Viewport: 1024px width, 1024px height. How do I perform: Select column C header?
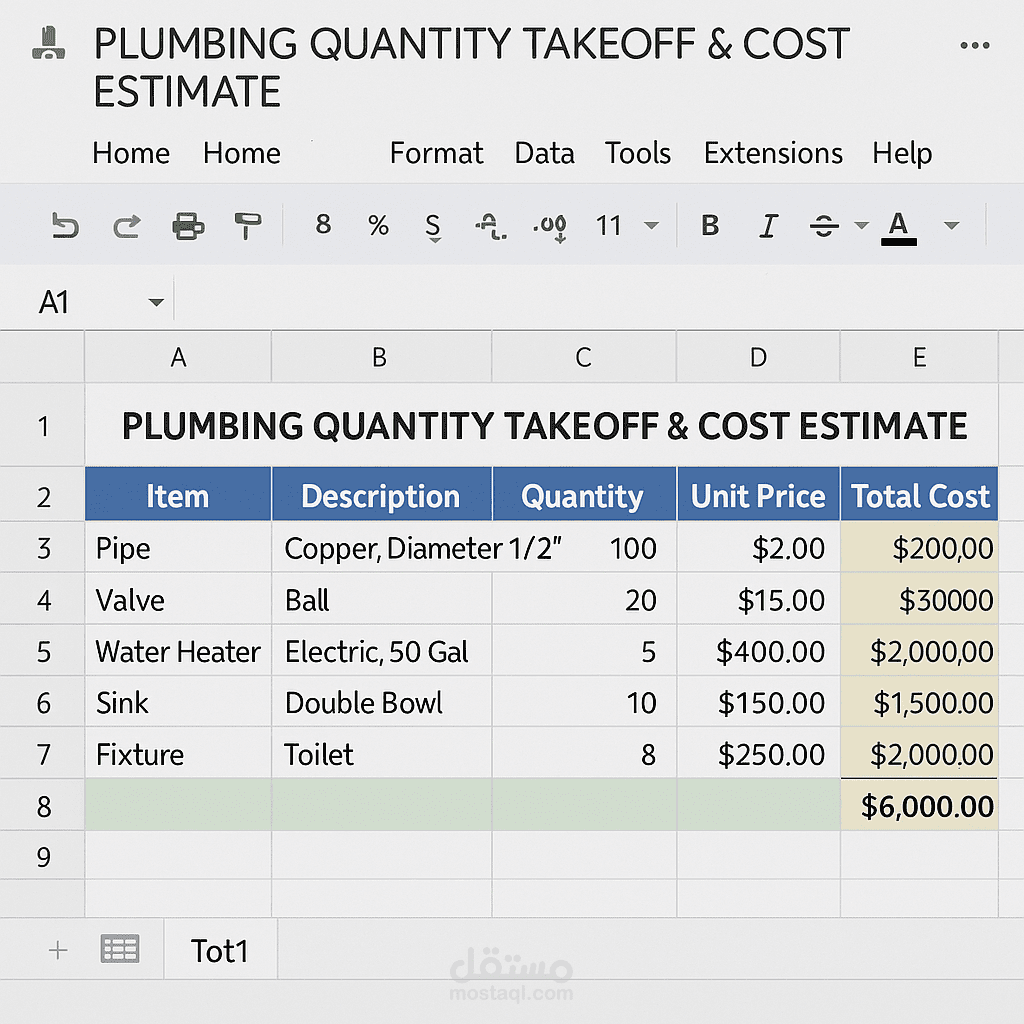[x=584, y=357]
